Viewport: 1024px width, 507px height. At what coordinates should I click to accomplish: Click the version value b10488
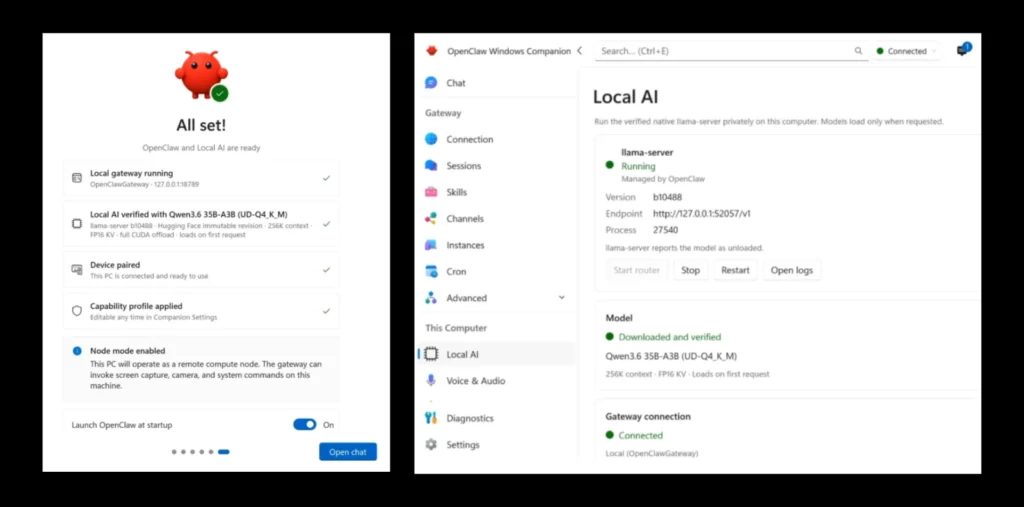click(x=667, y=197)
